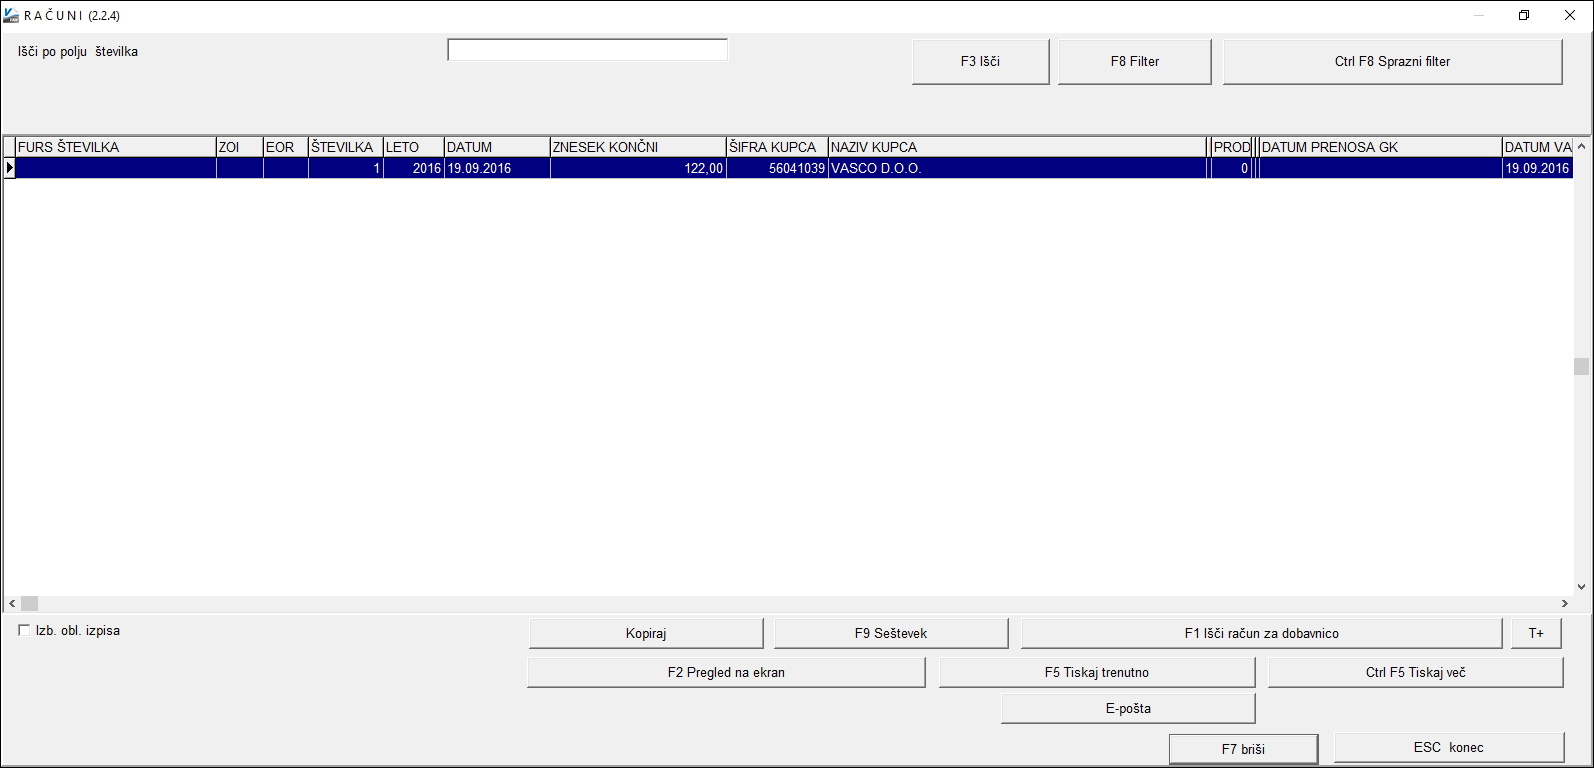Focus the Išči po polju številka input
Image resolution: width=1594 pixels, height=768 pixels.
(587, 50)
